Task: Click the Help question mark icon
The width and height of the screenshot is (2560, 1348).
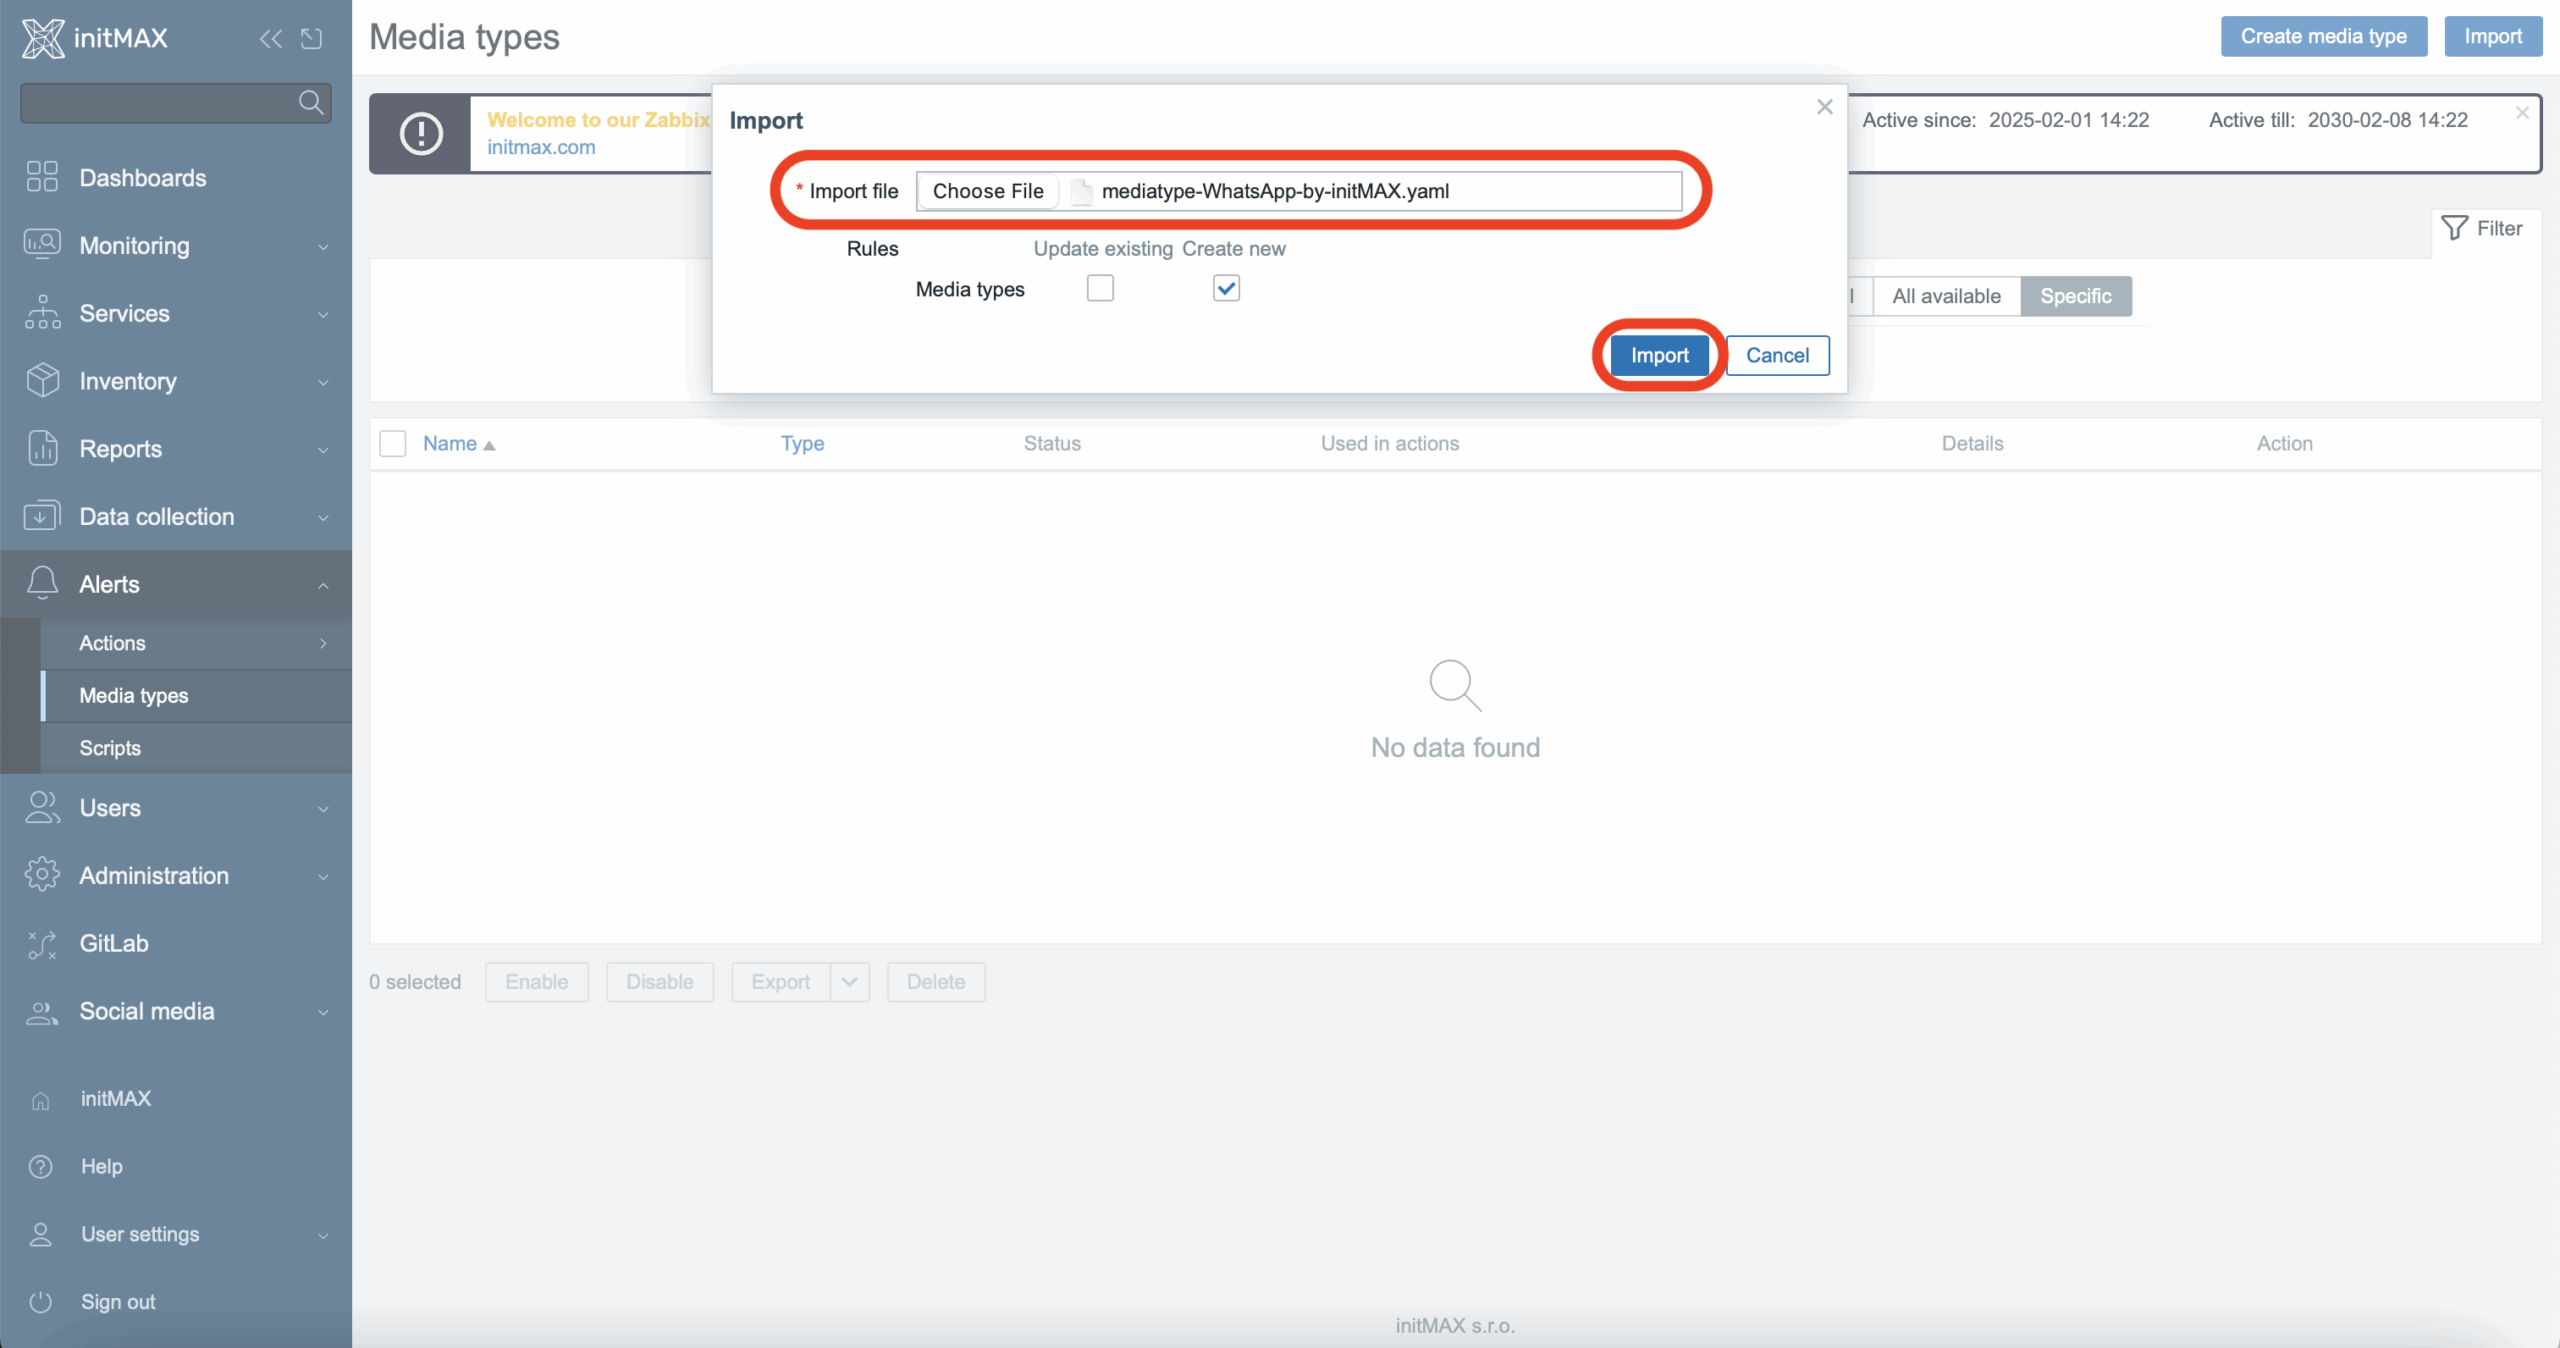Action: pos(41,1166)
